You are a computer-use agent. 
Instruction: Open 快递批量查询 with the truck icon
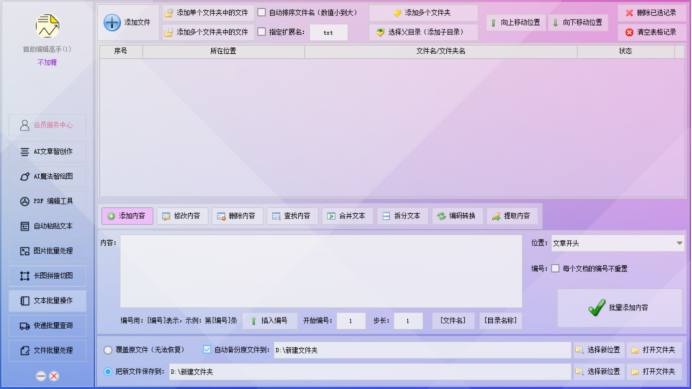pos(47,325)
